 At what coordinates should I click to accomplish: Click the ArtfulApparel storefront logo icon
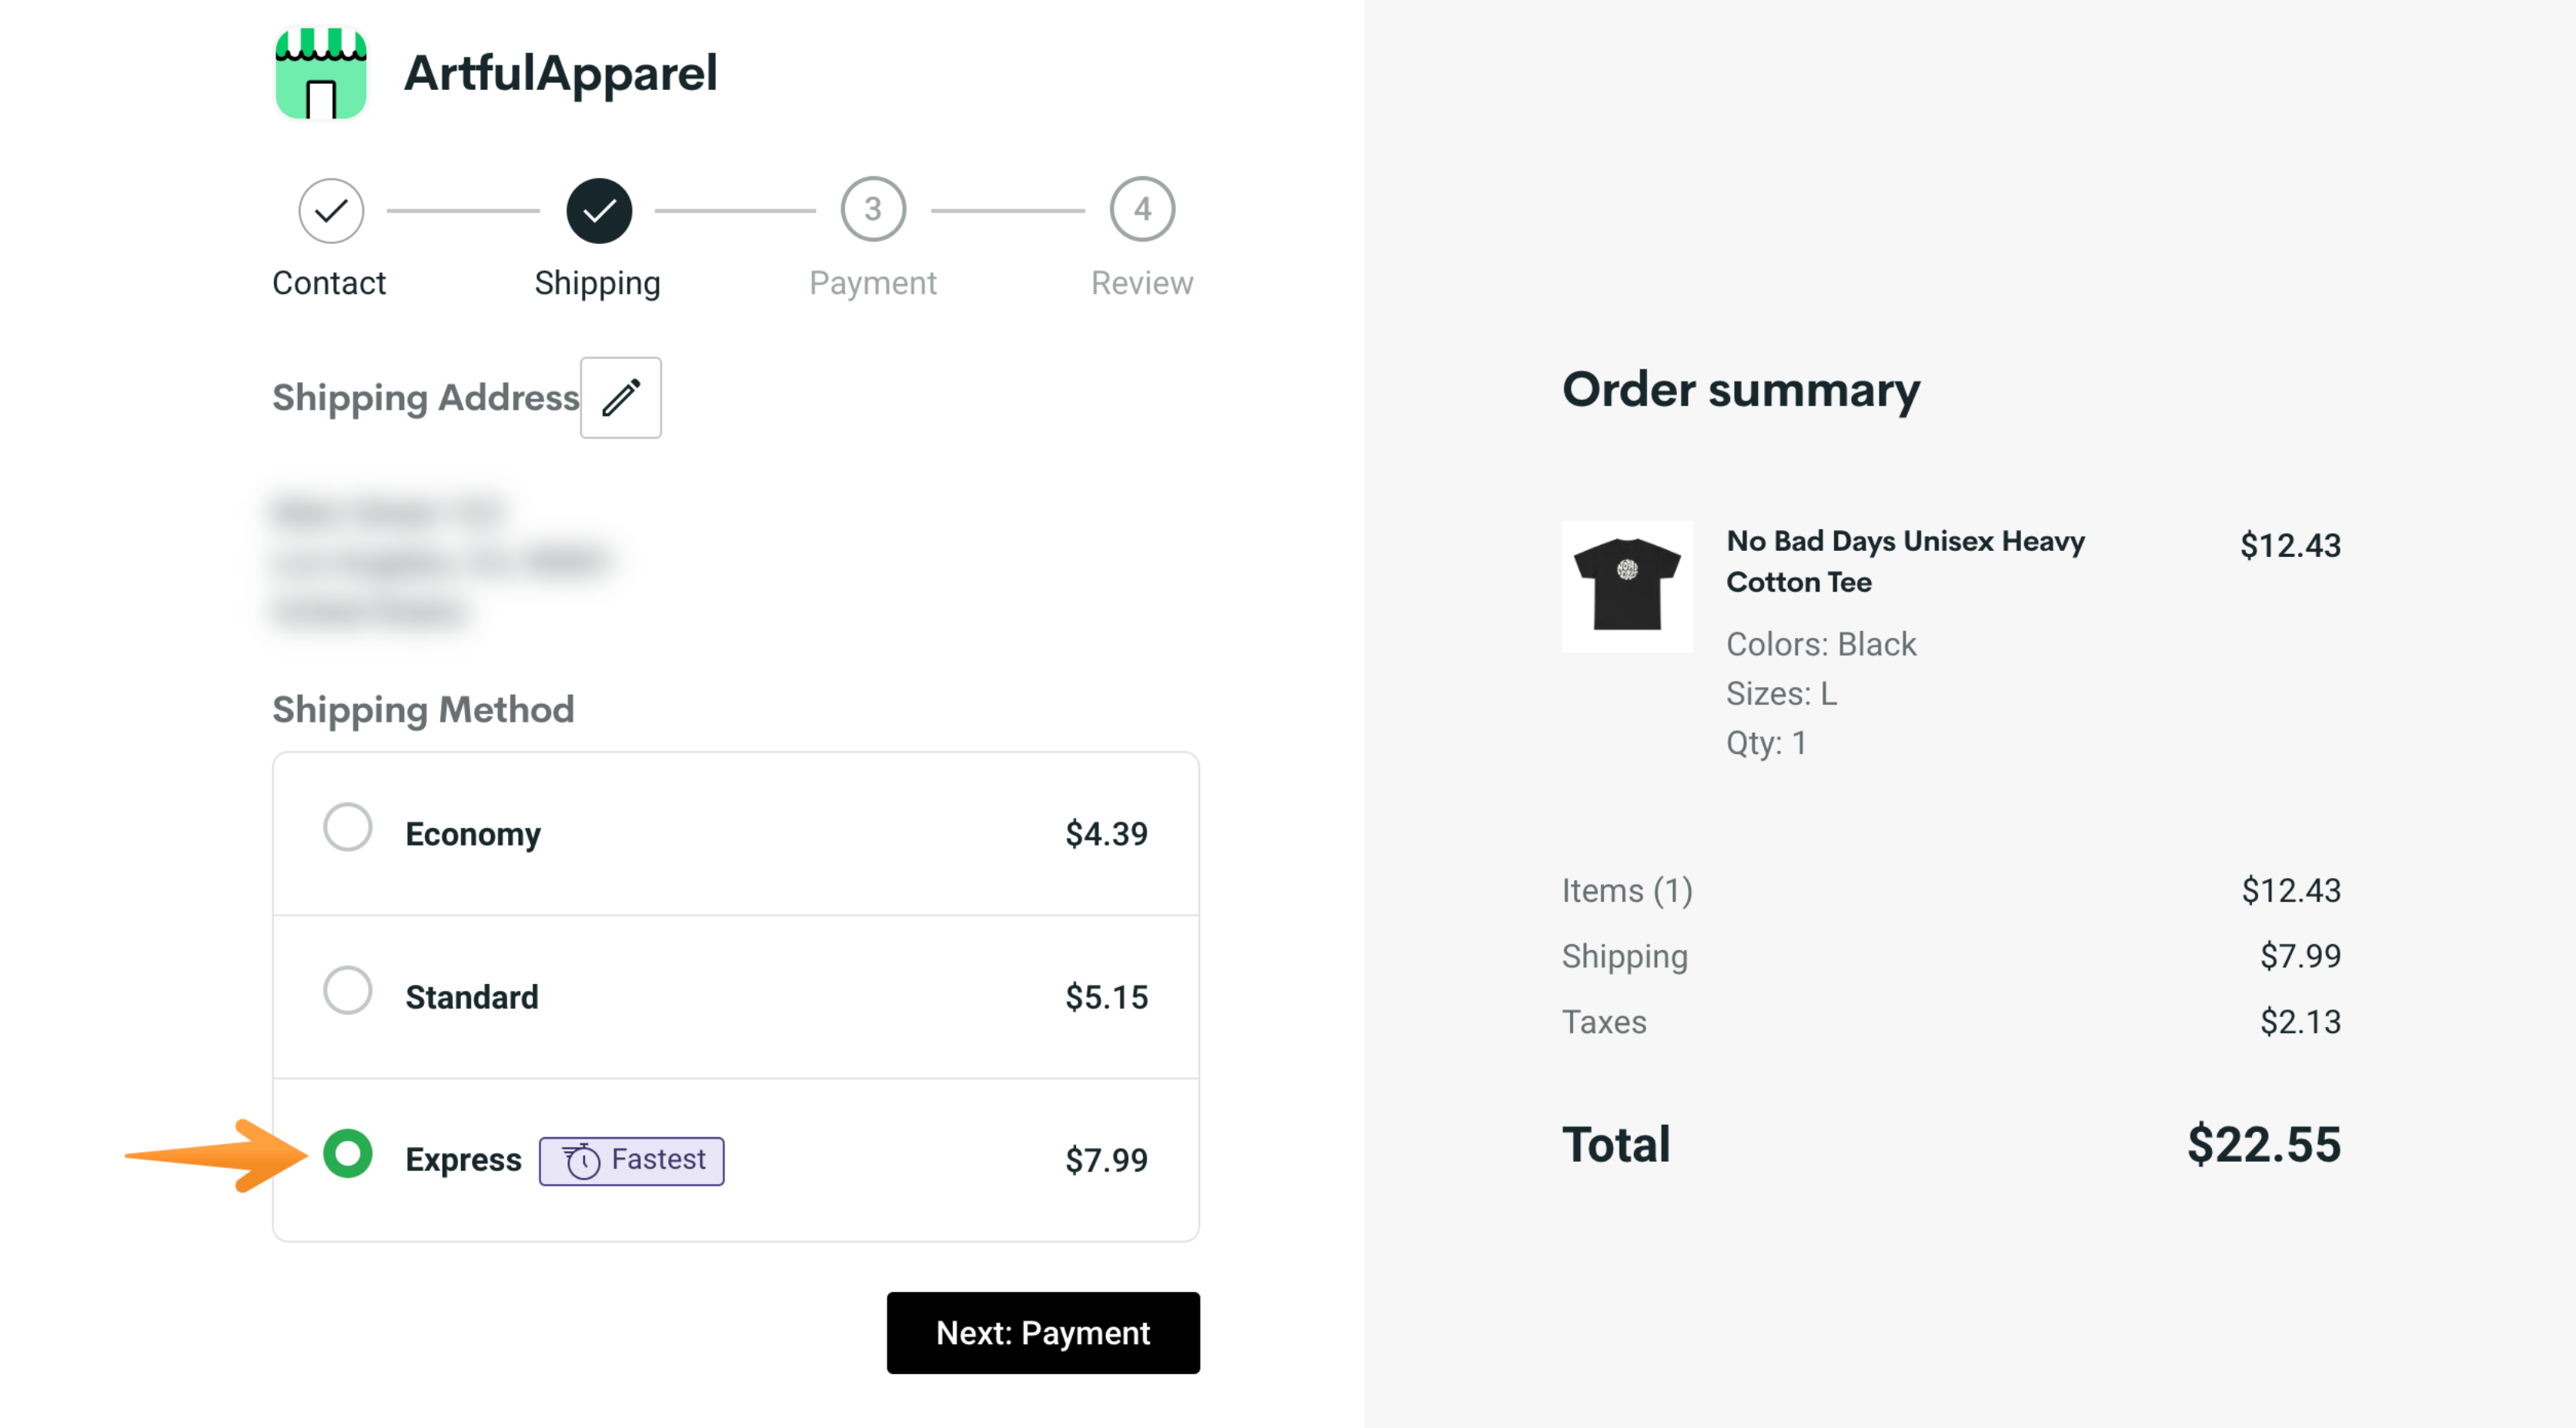coord(321,73)
